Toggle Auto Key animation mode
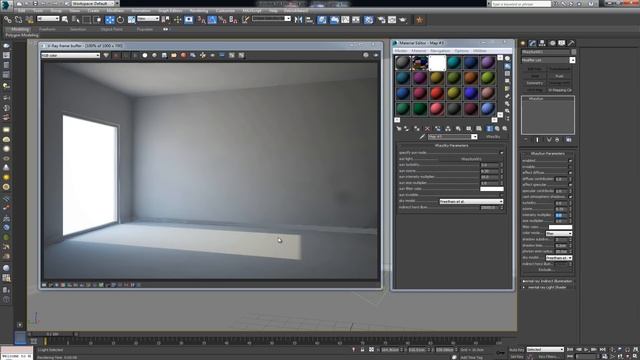Screen dimensions: 640x360 (x=516, y=350)
